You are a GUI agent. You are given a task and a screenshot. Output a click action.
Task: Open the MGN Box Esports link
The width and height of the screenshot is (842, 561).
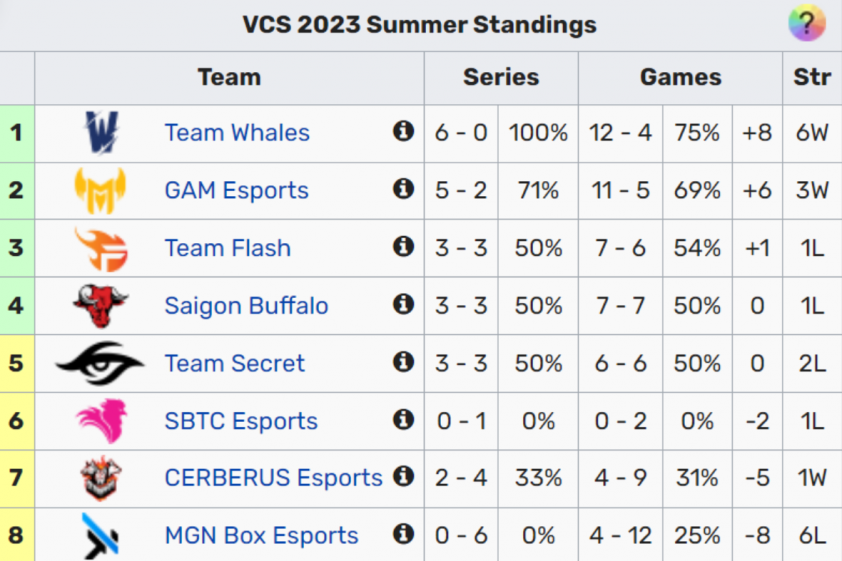(x=261, y=535)
